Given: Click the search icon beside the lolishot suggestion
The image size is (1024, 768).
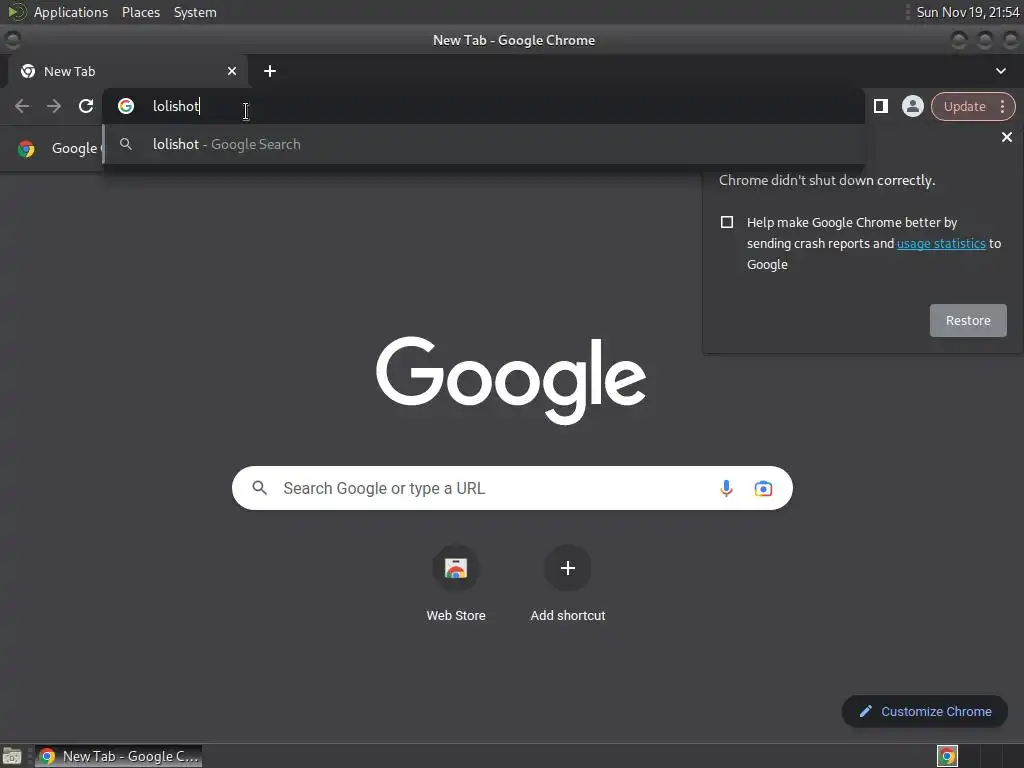Looking at the screenshot, I should [x=126, y=144].
